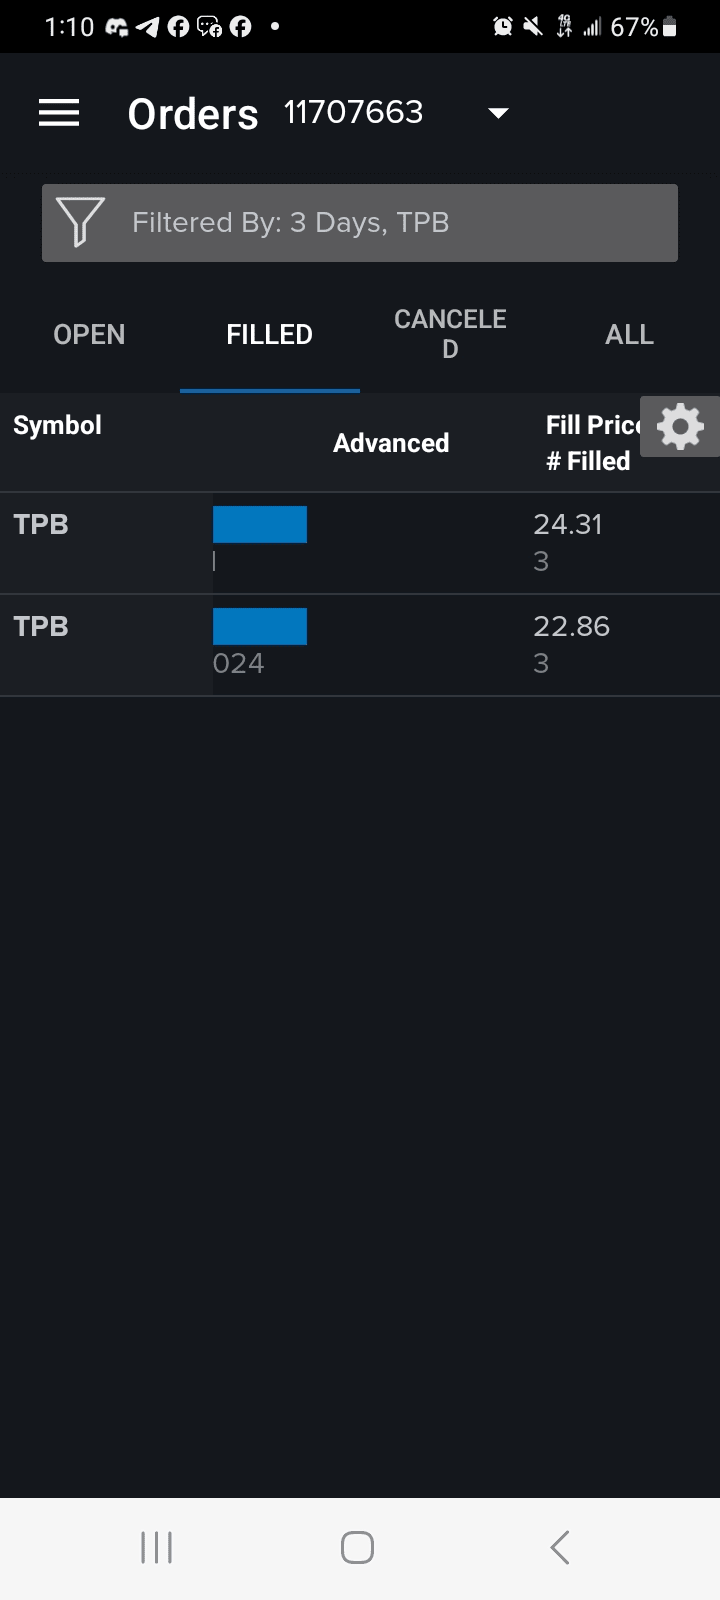720x1600 pixels.
Task: Open column settings gear icon
Action: 680,427
